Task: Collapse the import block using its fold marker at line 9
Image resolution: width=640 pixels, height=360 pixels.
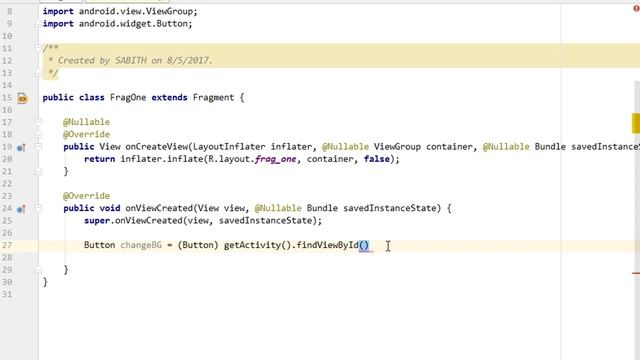Action: pyautogui.click(x=38, y=24)
